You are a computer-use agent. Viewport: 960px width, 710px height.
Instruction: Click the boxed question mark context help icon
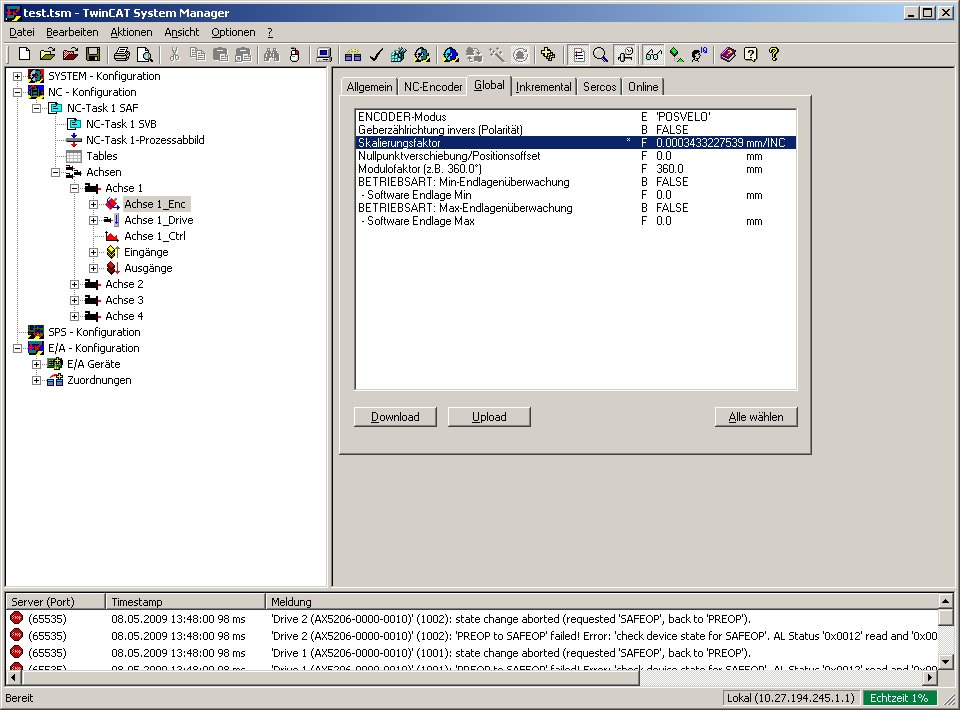(x=751, y=54)
